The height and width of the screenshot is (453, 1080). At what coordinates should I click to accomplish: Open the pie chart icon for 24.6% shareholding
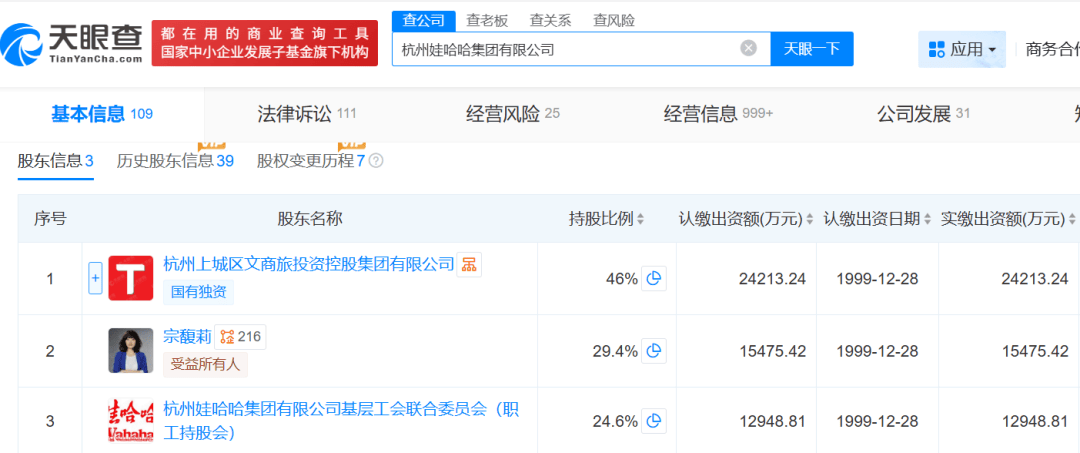coord(654,421)
